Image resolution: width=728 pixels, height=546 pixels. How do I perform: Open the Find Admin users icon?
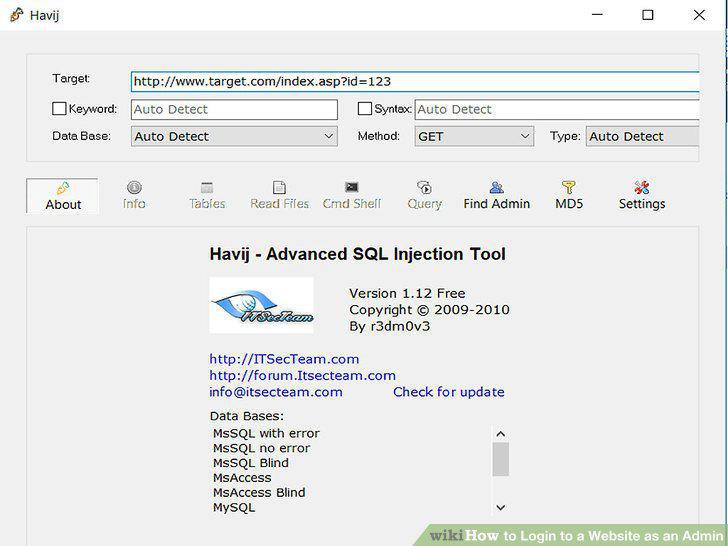pos(496,188)
